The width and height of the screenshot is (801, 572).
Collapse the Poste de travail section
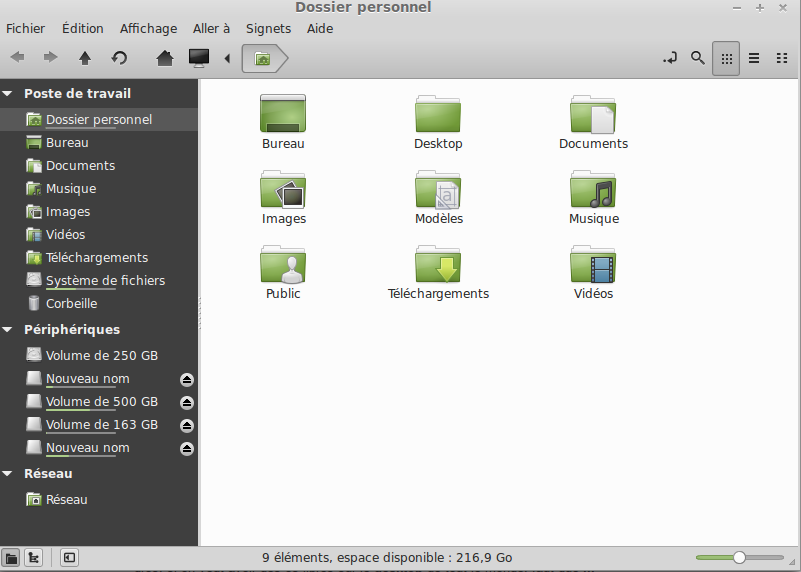[7, 93]
